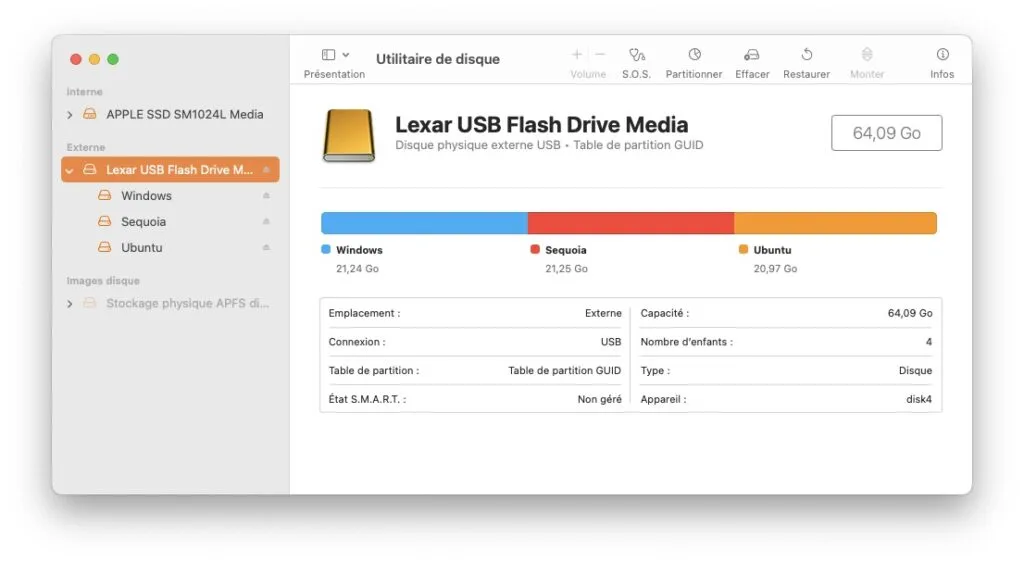Click the État S.M.A.R.T. value Non géré
This screenshot has height=563, width=1024.
[x=599, y=399]
